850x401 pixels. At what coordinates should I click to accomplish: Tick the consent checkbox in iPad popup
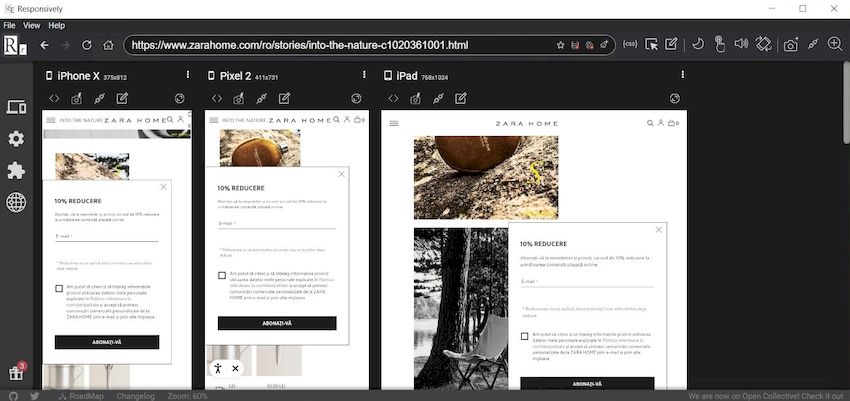[x=524, y=336]
